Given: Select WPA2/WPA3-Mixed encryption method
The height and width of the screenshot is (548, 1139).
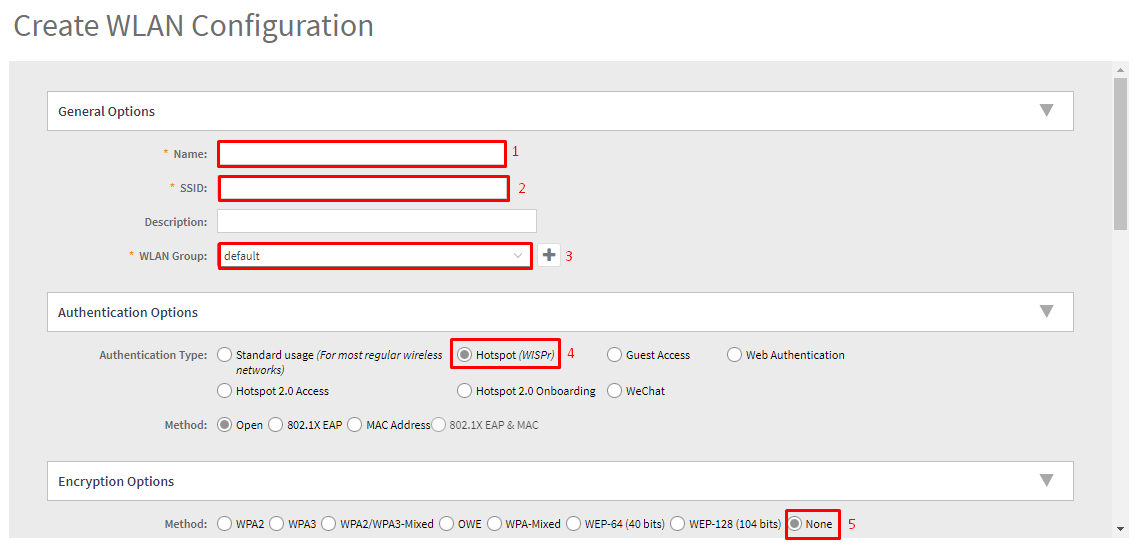Looking at the screenshot, I should click(328, 523).
